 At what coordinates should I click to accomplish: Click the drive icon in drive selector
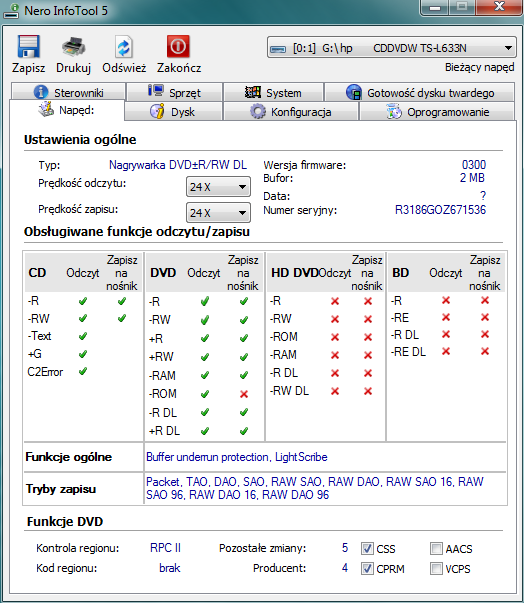click(x=278, y=49)
